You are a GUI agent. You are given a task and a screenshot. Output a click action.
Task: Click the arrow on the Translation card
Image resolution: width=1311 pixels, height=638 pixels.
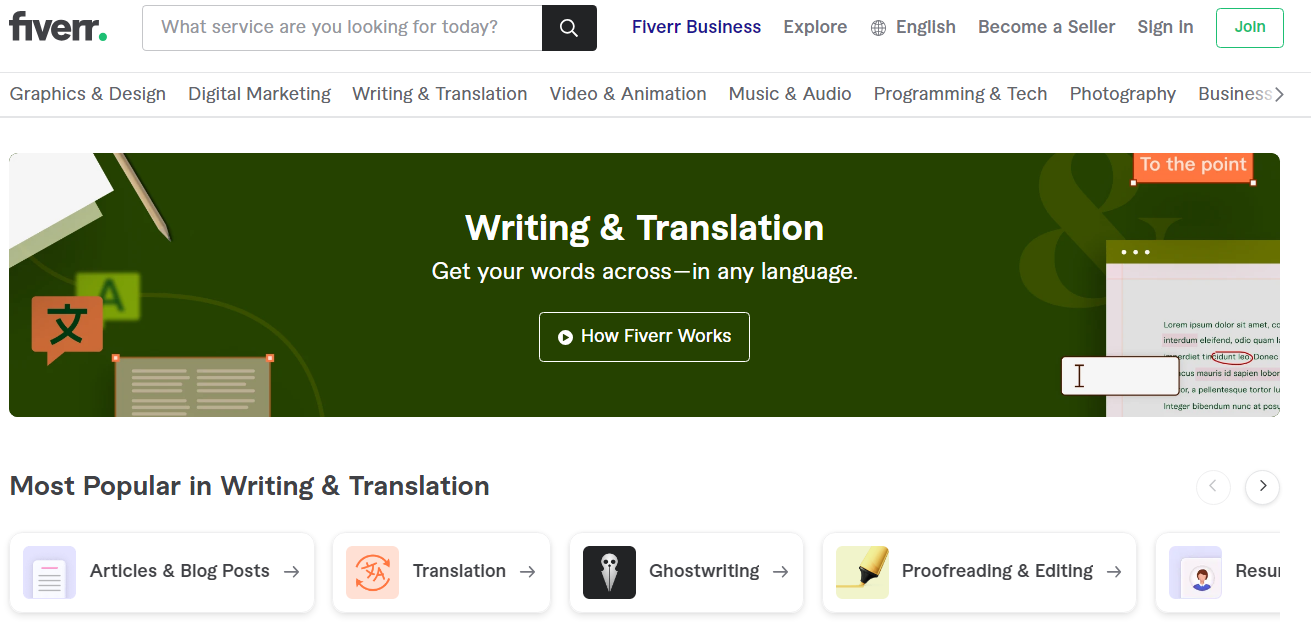[528, 572]
